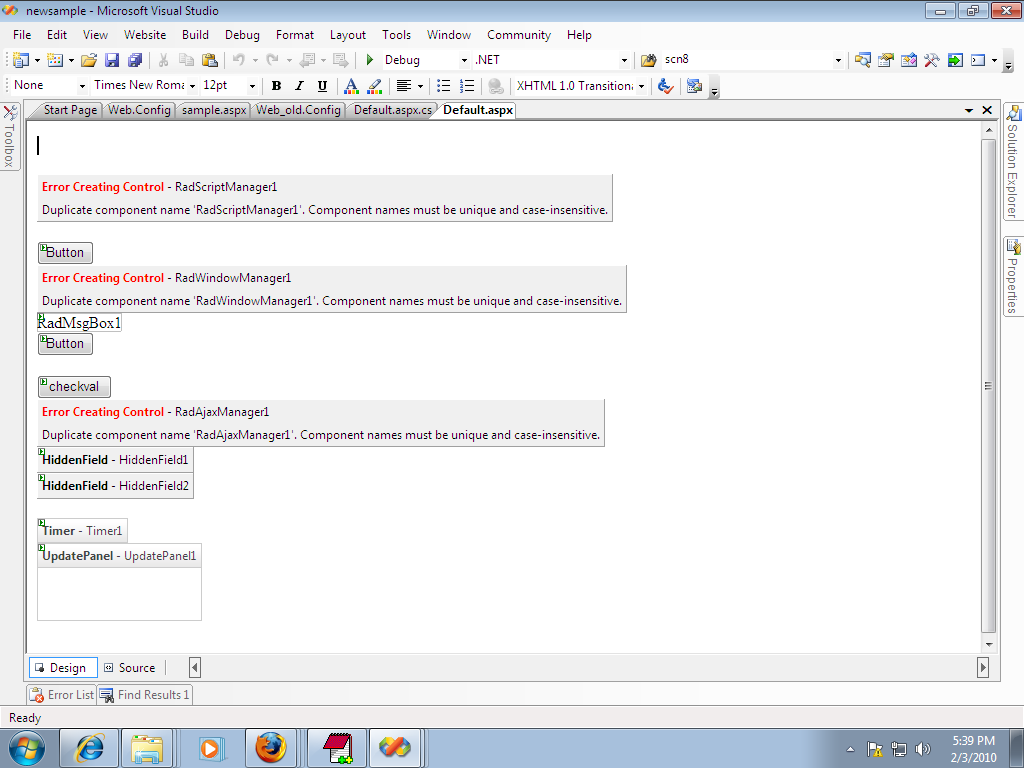Click the Start Page green arrow icon
This screenshot has width=1024, height=768.
(955, 60)
